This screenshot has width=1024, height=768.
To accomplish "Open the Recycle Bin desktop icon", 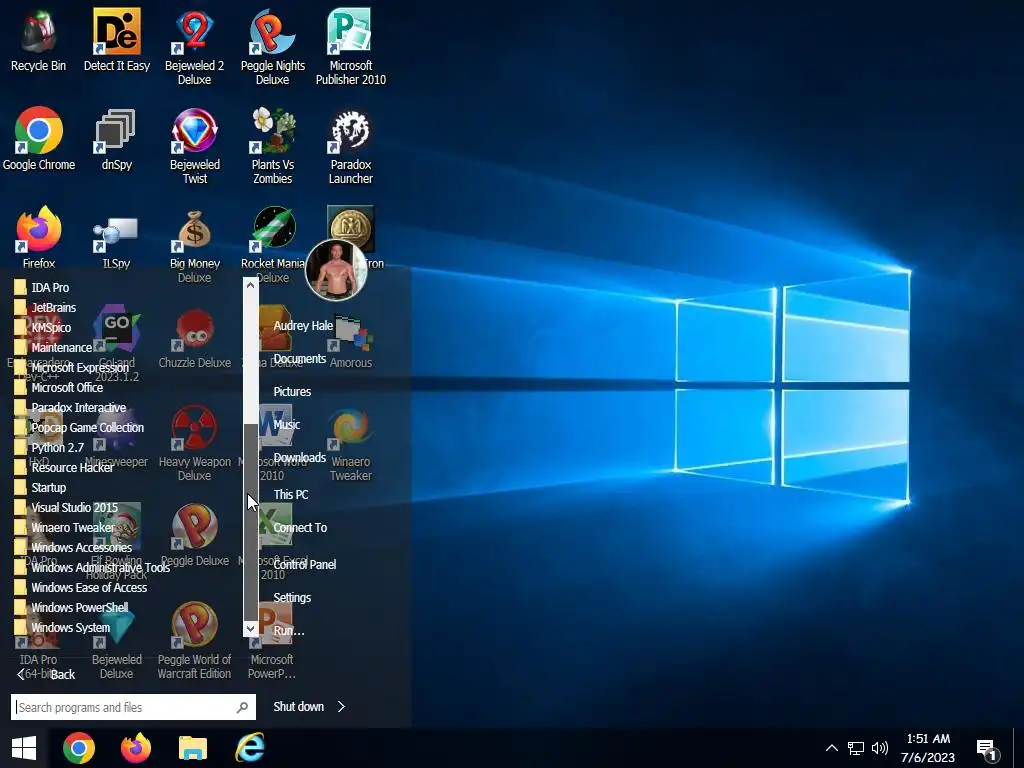I will [x=39, y=40].
